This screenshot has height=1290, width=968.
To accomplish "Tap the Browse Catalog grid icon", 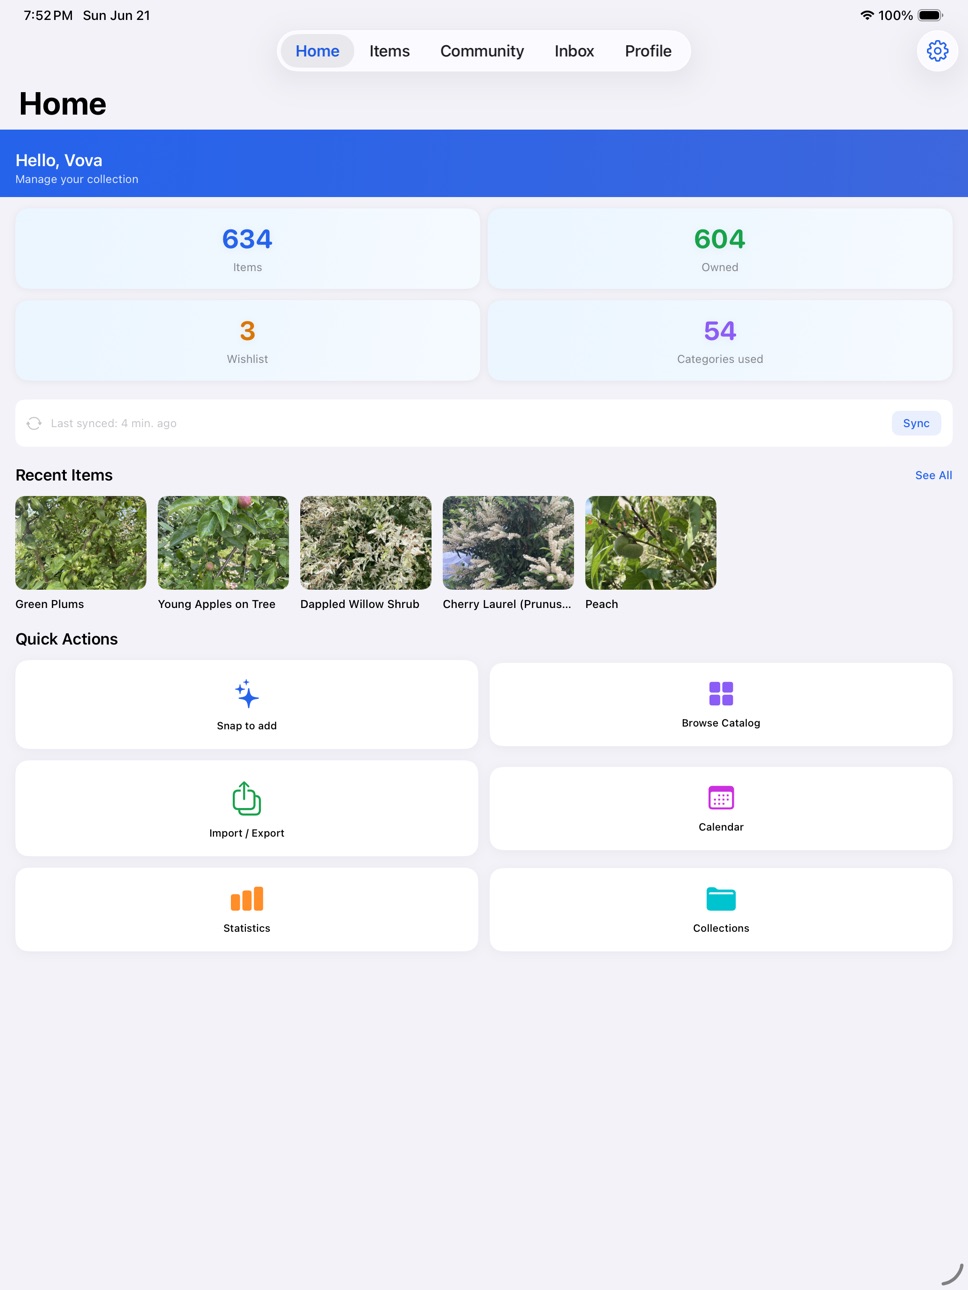I will pos(721,693).
